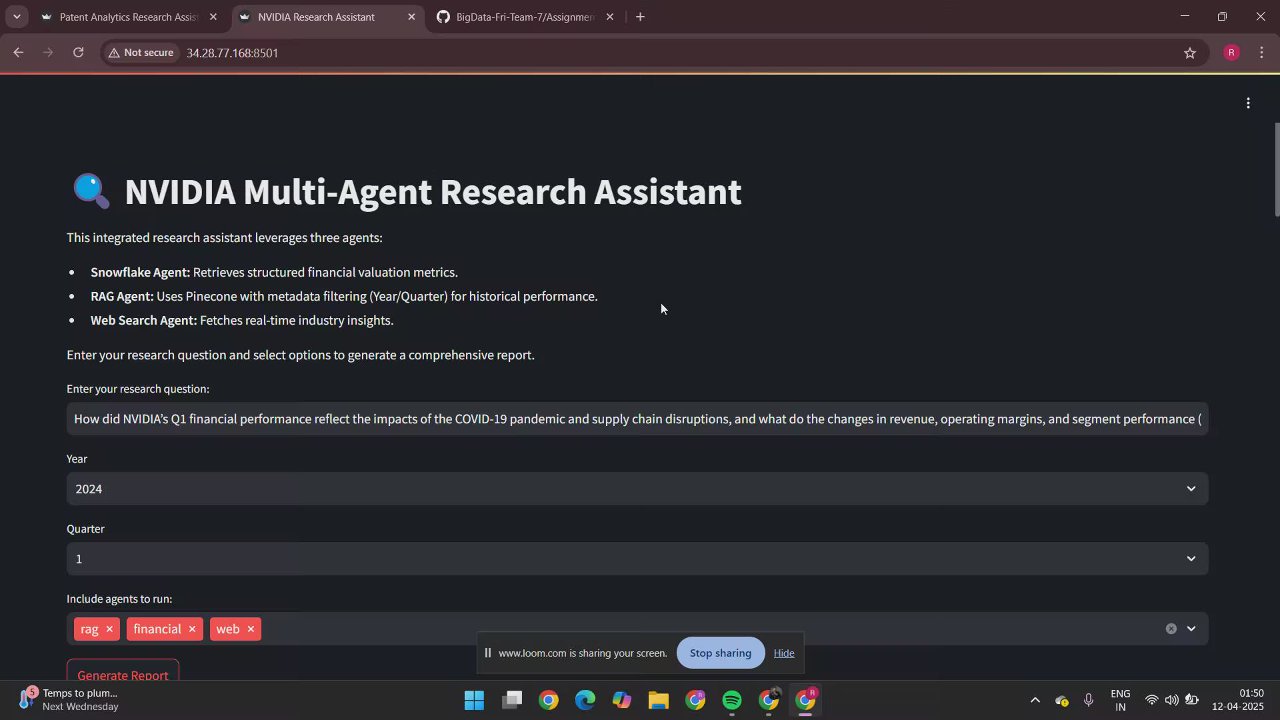1280x720 pixels.
Task: Close the Patent Analytics tab
Action: (x=213, y=17)
